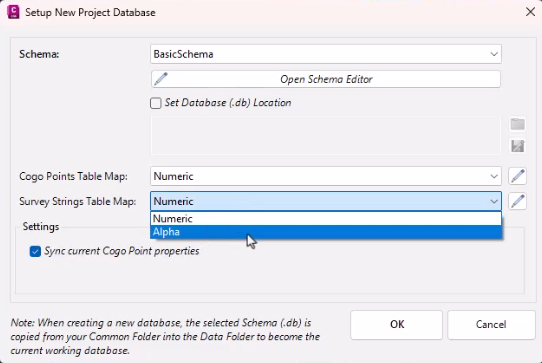Uncheck Sync current Cogo Point properties
This screenshot has width=542, height=363.
pyautogui.click(x=35, y=251)
